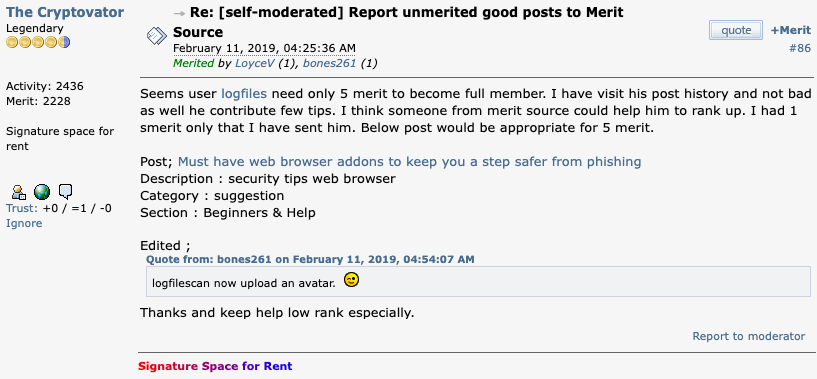Ignore this user via the Ignore link
This screenshot has width=817, height=379.
24,223
